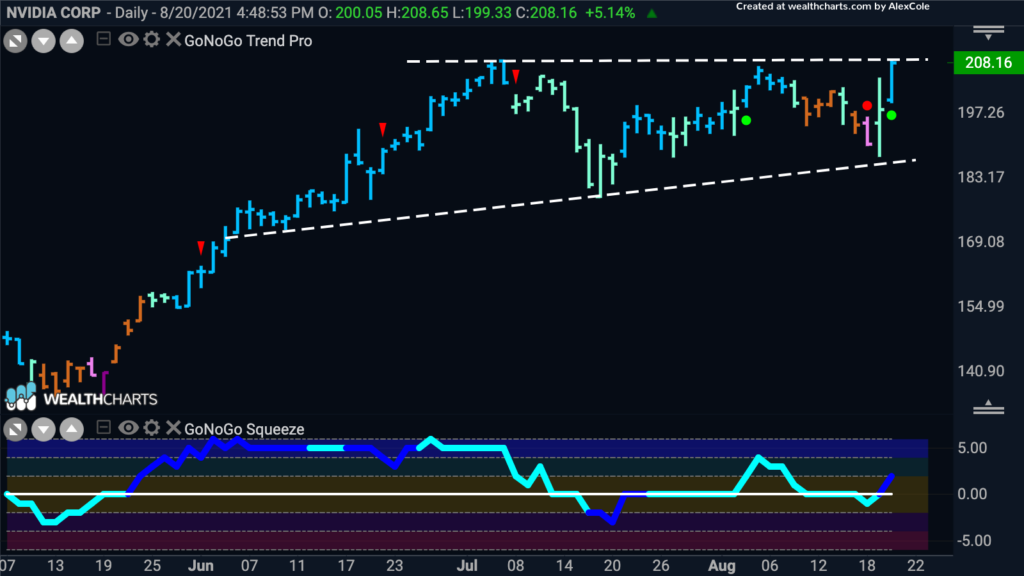Click the red arrow marker near June 22
The width and height of the screenshot is (1024, 576).
pyautogui.click(x=383, y=129)
